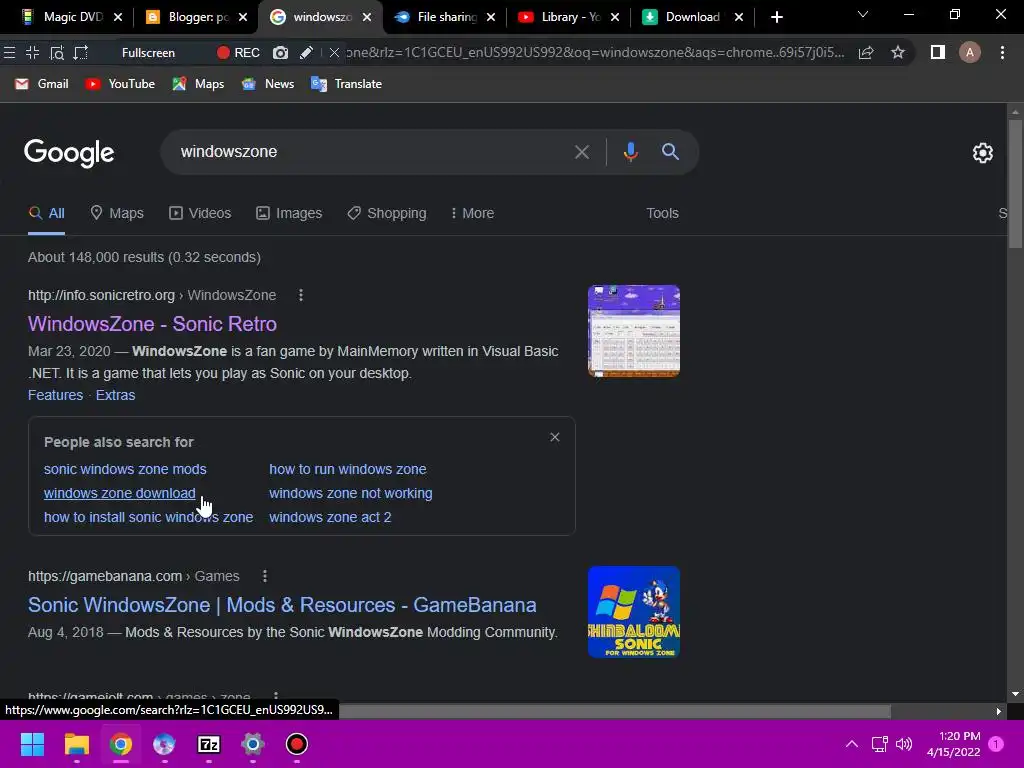Open Maps bookmark in bookmarks bar
Image resolution: width=1024 pixels, height=768 pixels.
pos(198,84)
